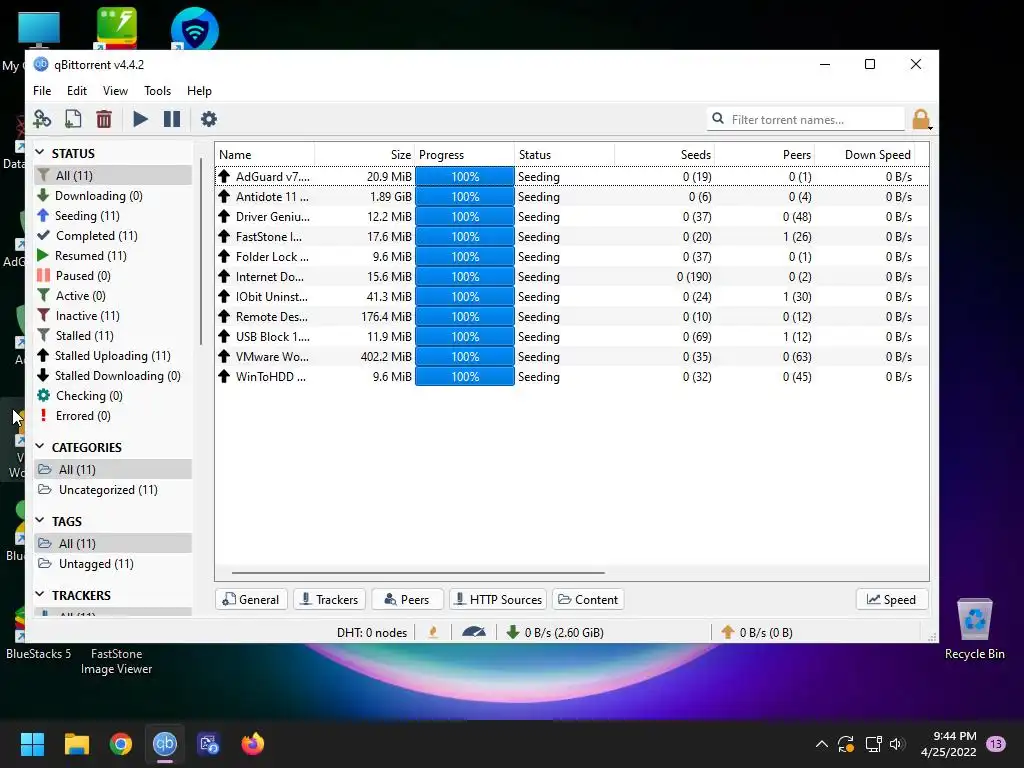The image size is (1024, 768).
Task: Sort torrents by Size column header
Action: 364,155
